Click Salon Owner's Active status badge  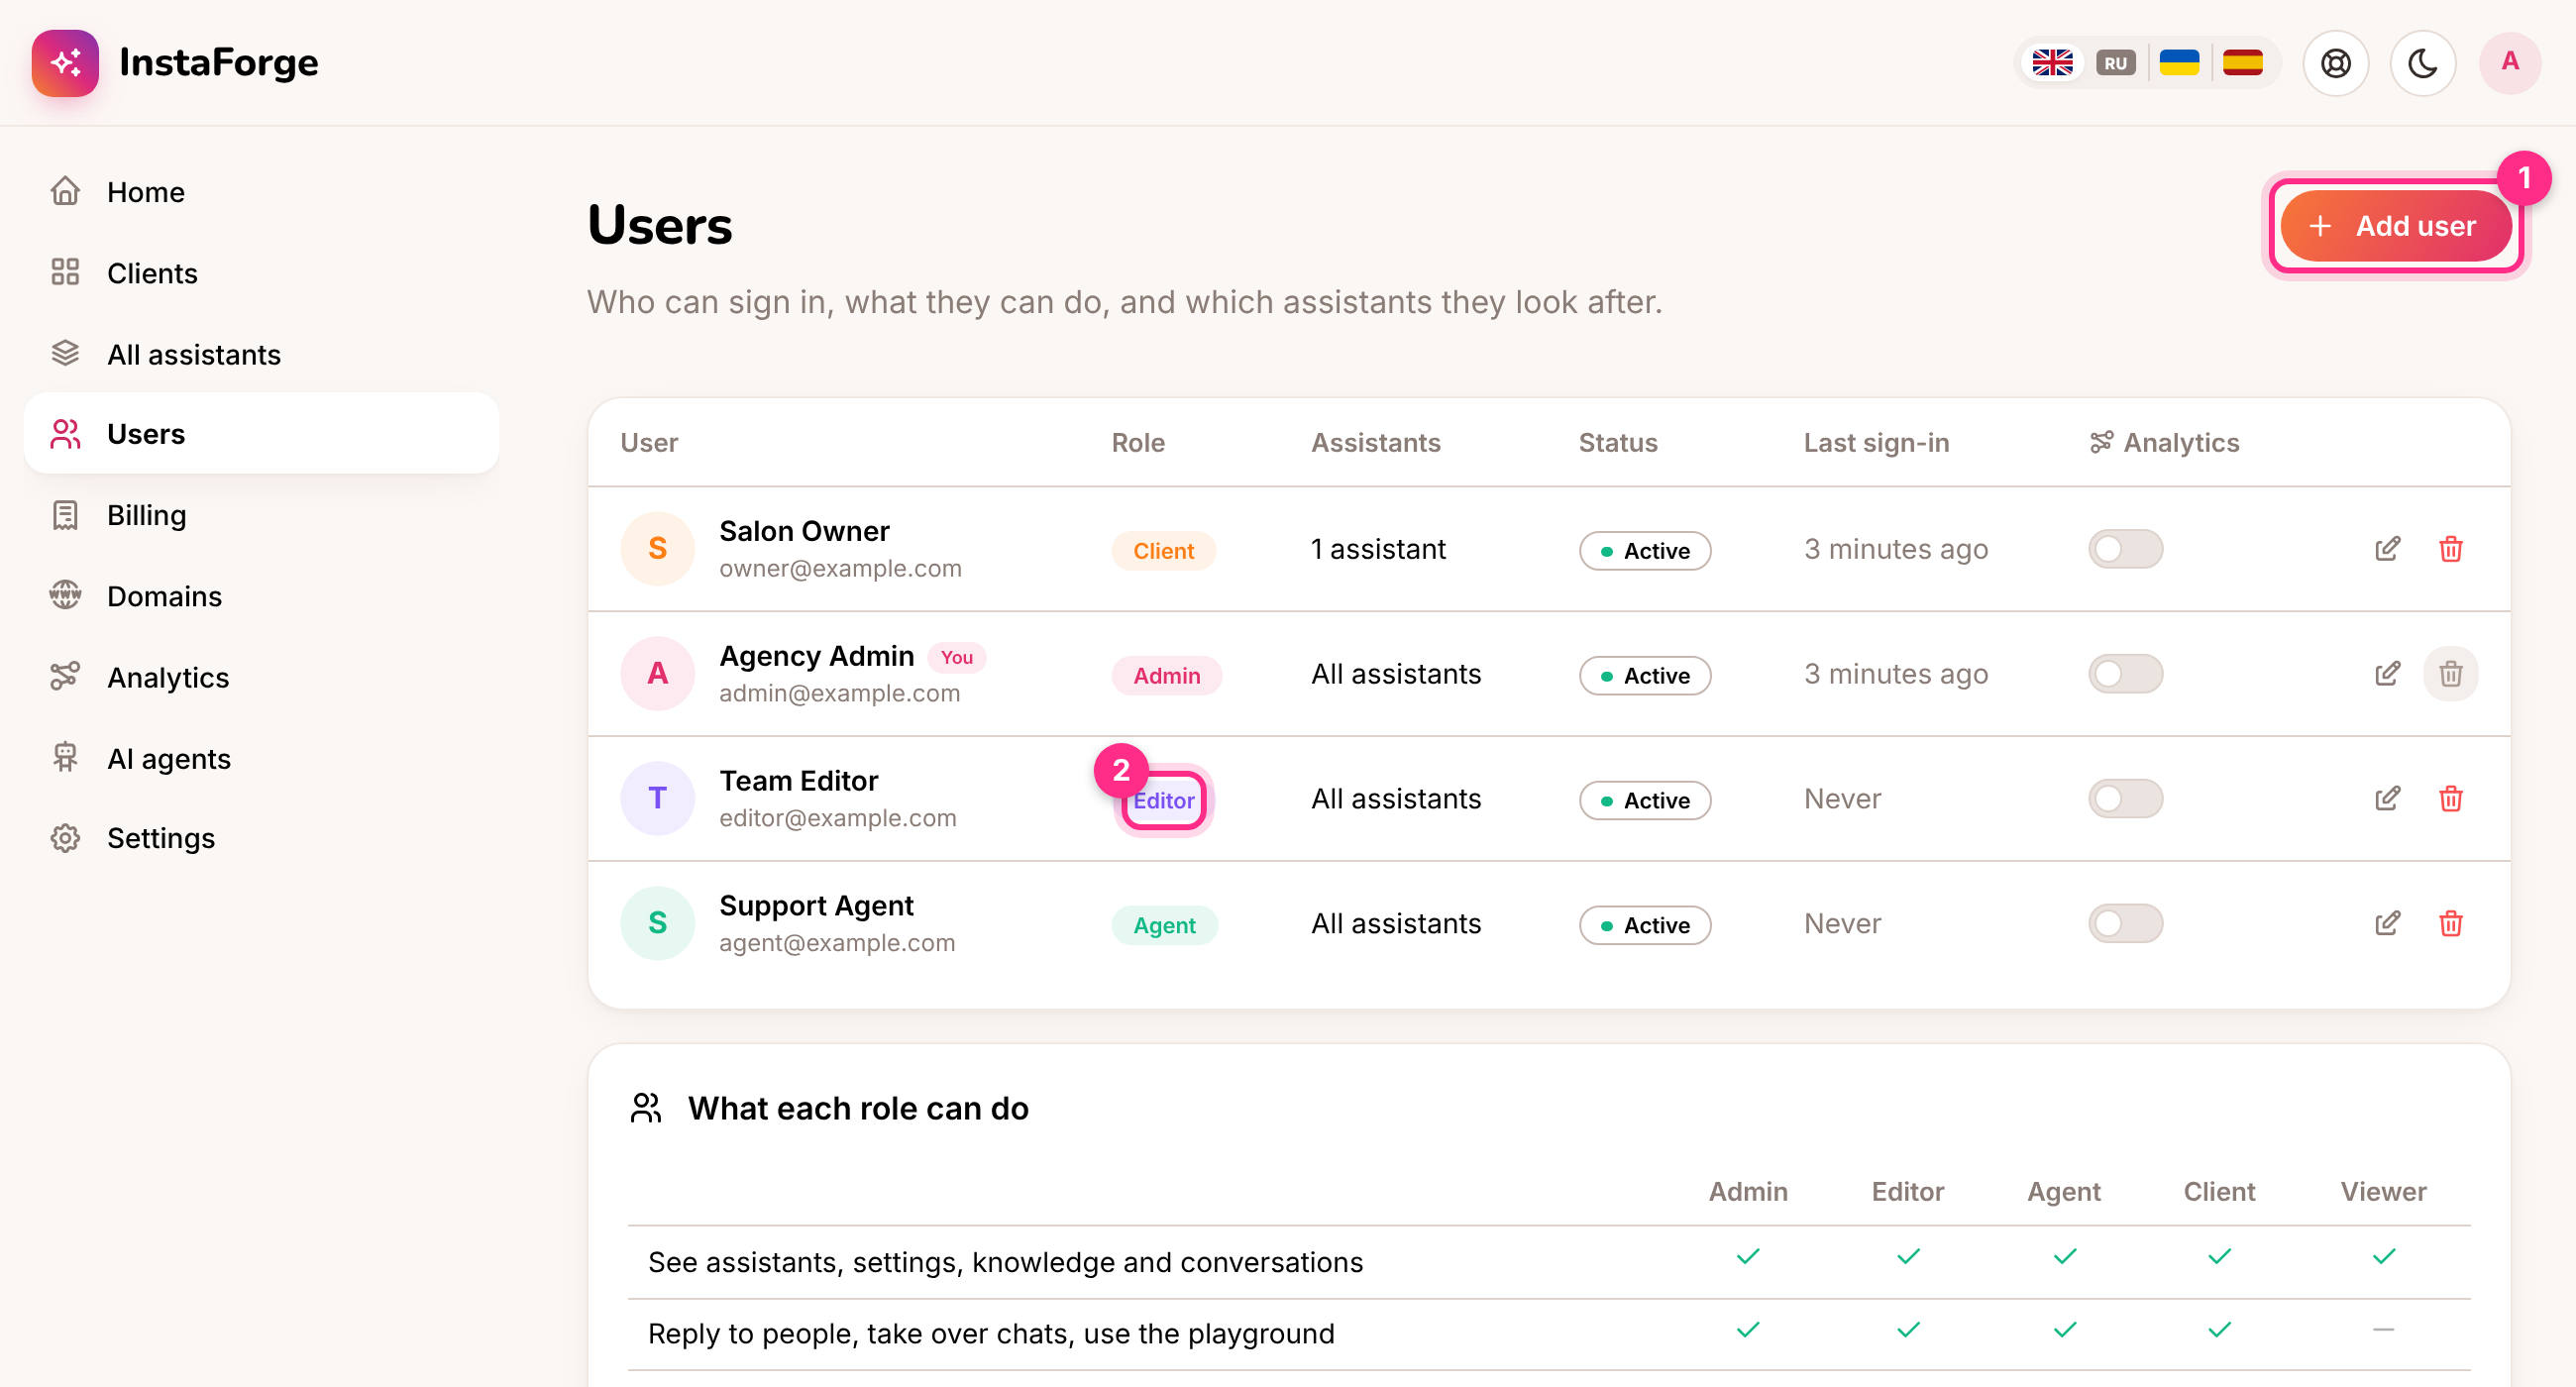tap(1645, 551)
